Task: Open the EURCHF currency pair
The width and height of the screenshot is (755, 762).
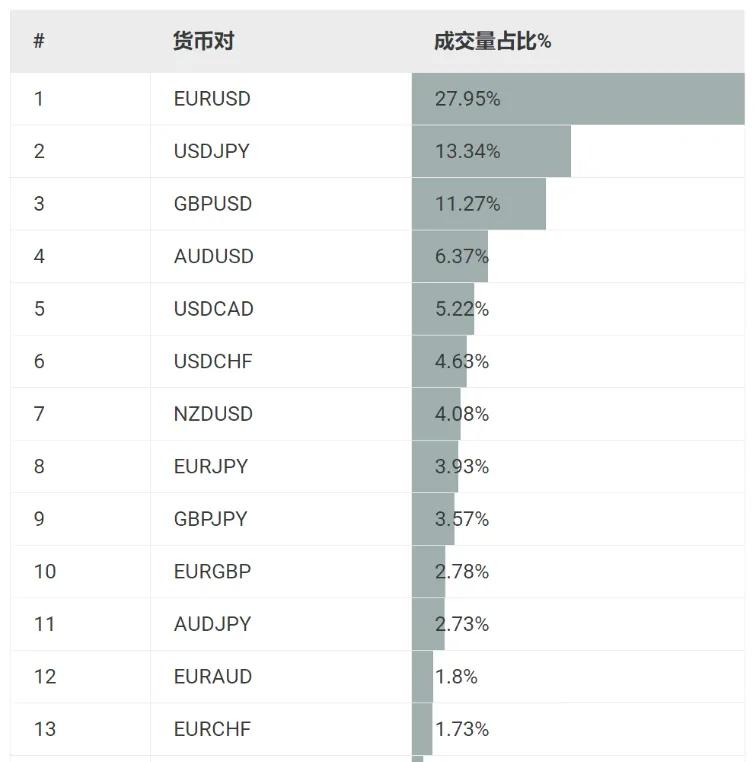Action: tap(212, 729)
